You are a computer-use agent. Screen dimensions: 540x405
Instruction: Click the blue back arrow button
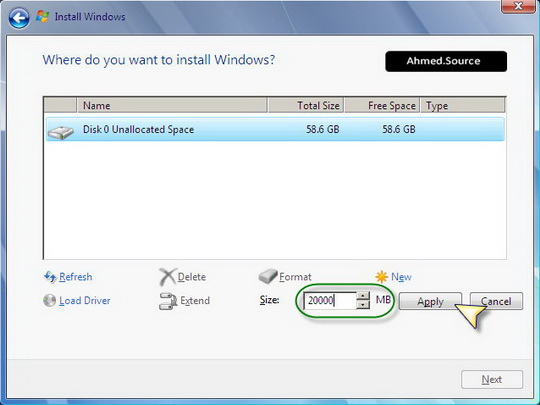[19, 18]
